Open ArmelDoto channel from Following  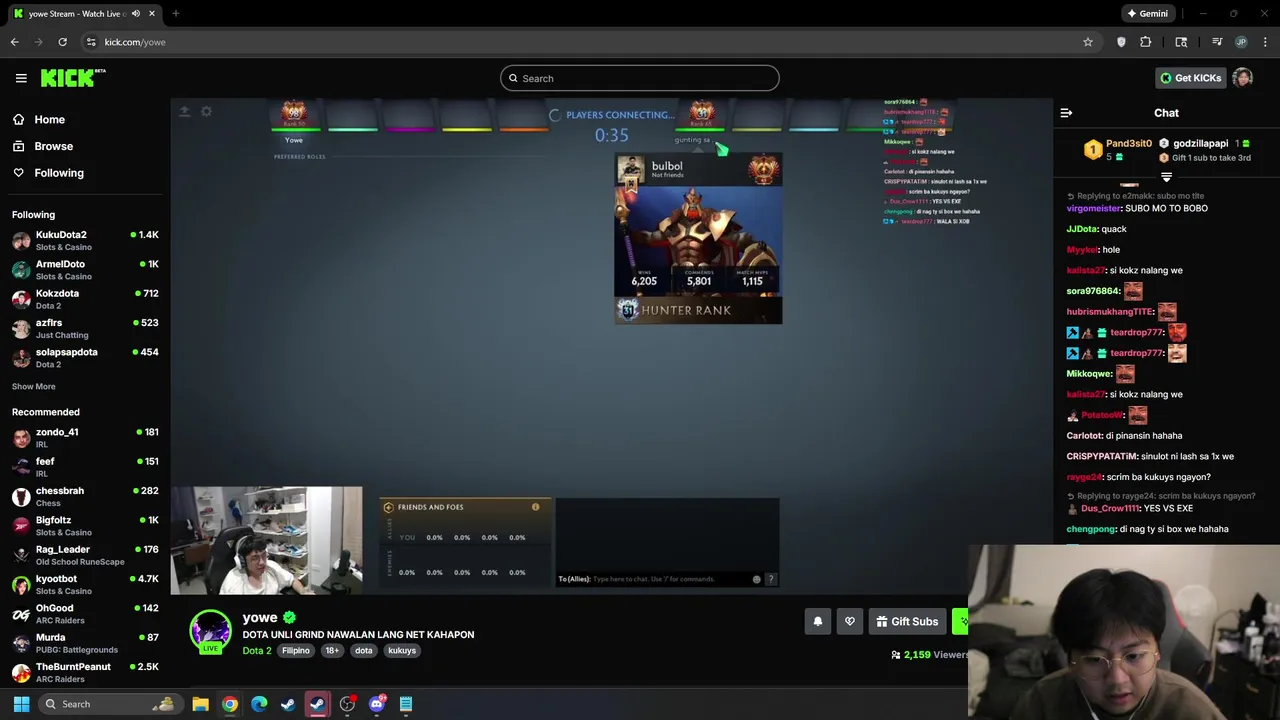(x=85, y=270)
